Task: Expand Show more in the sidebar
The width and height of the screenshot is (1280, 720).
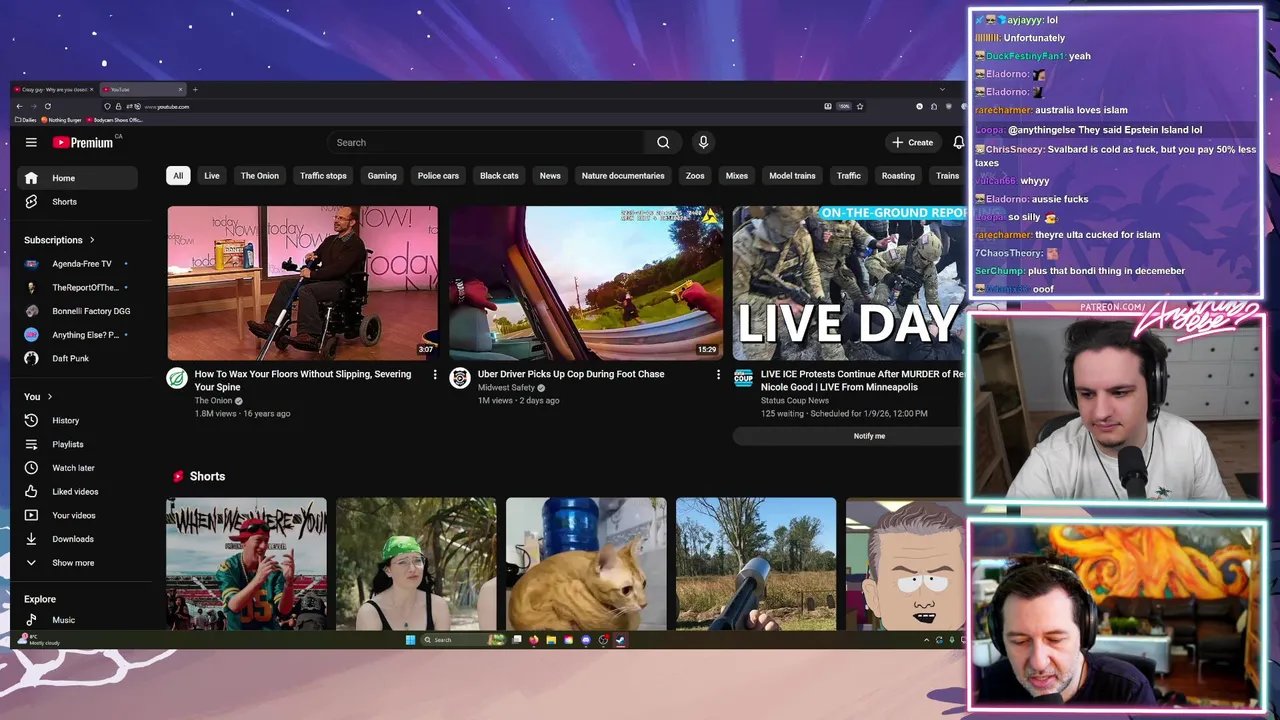Action: tap(78, 563)
